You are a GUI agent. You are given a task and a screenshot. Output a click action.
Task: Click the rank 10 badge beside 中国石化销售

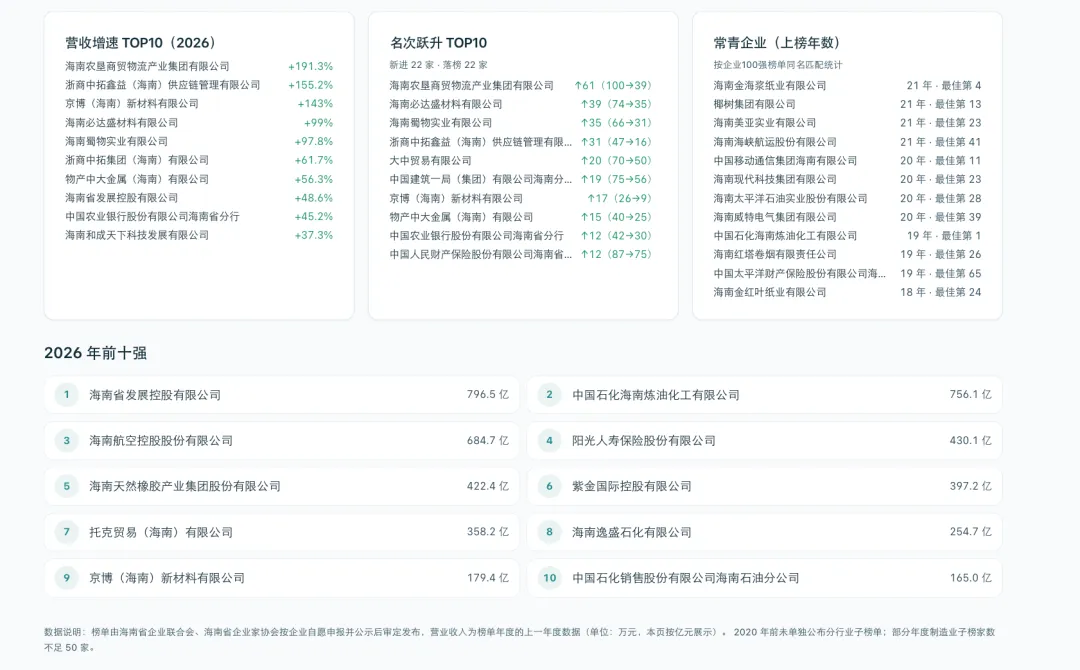550,578
